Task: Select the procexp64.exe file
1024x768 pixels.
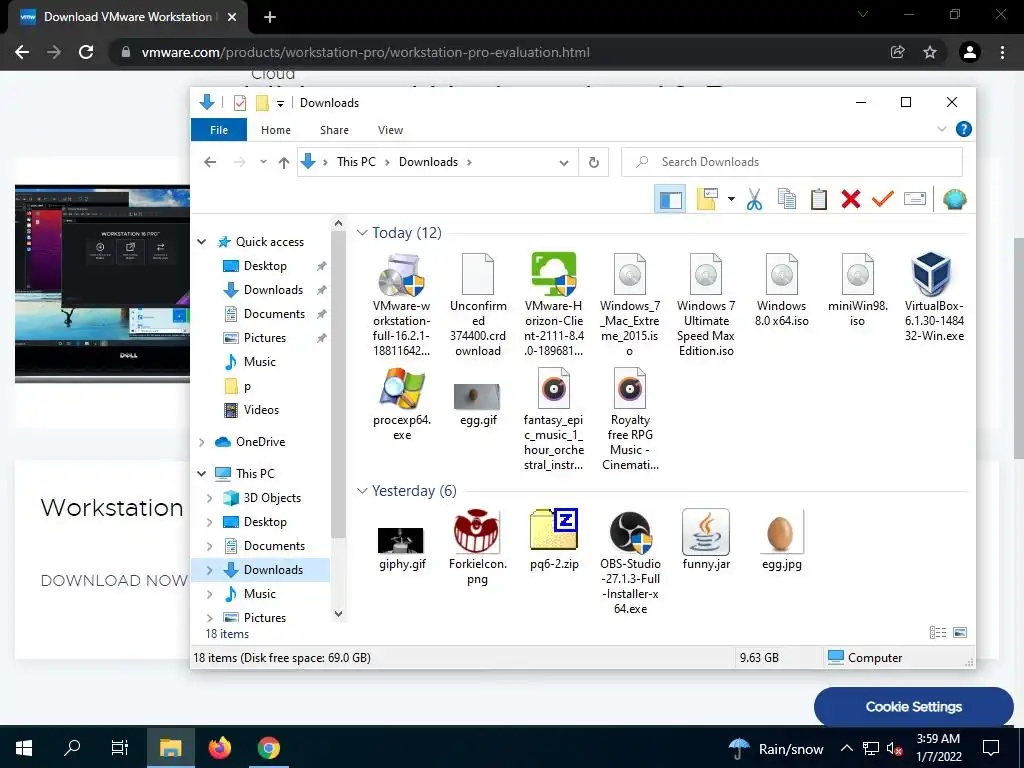Action: point(402,404)
